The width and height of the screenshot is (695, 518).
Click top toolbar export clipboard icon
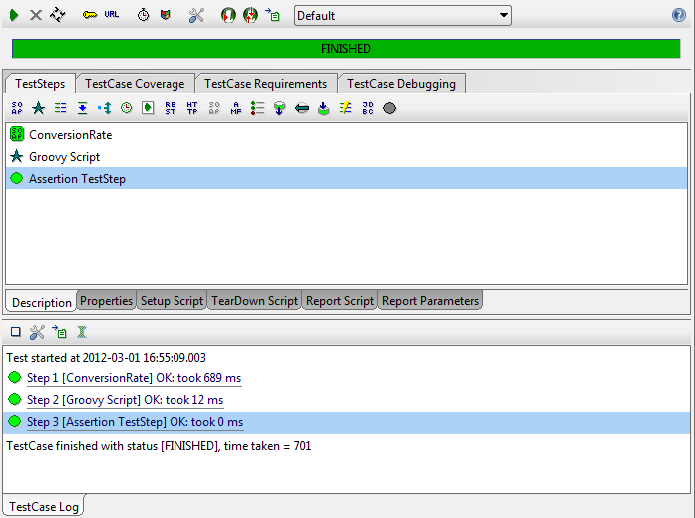[x=272, y=15]
